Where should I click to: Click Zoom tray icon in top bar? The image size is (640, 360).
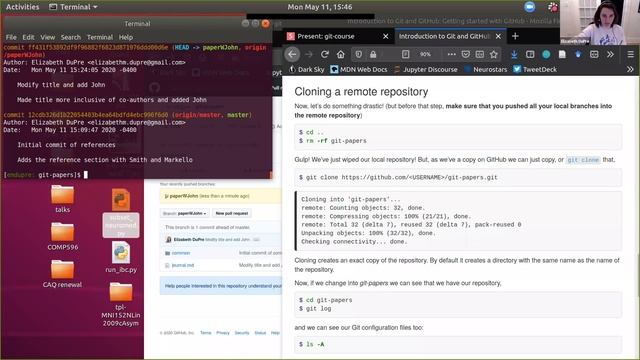[529, 7]
